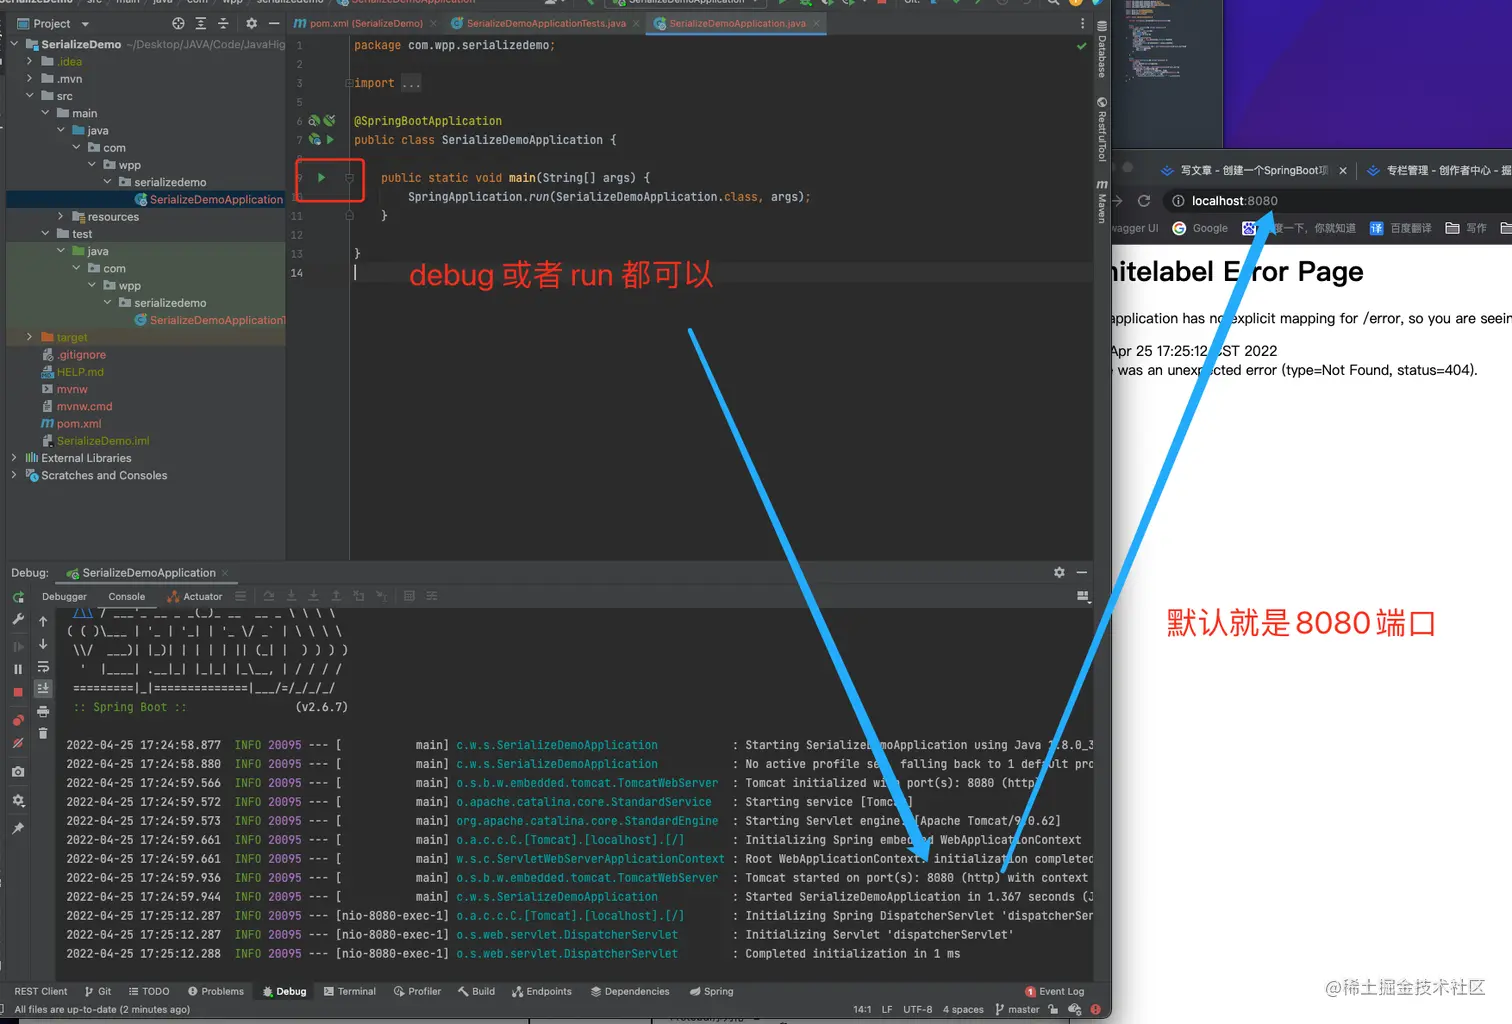The height and width of the screenshot is (1024, 1512).
Task: Toggle read-only lock icon in status bar
Action: 1053,1009
